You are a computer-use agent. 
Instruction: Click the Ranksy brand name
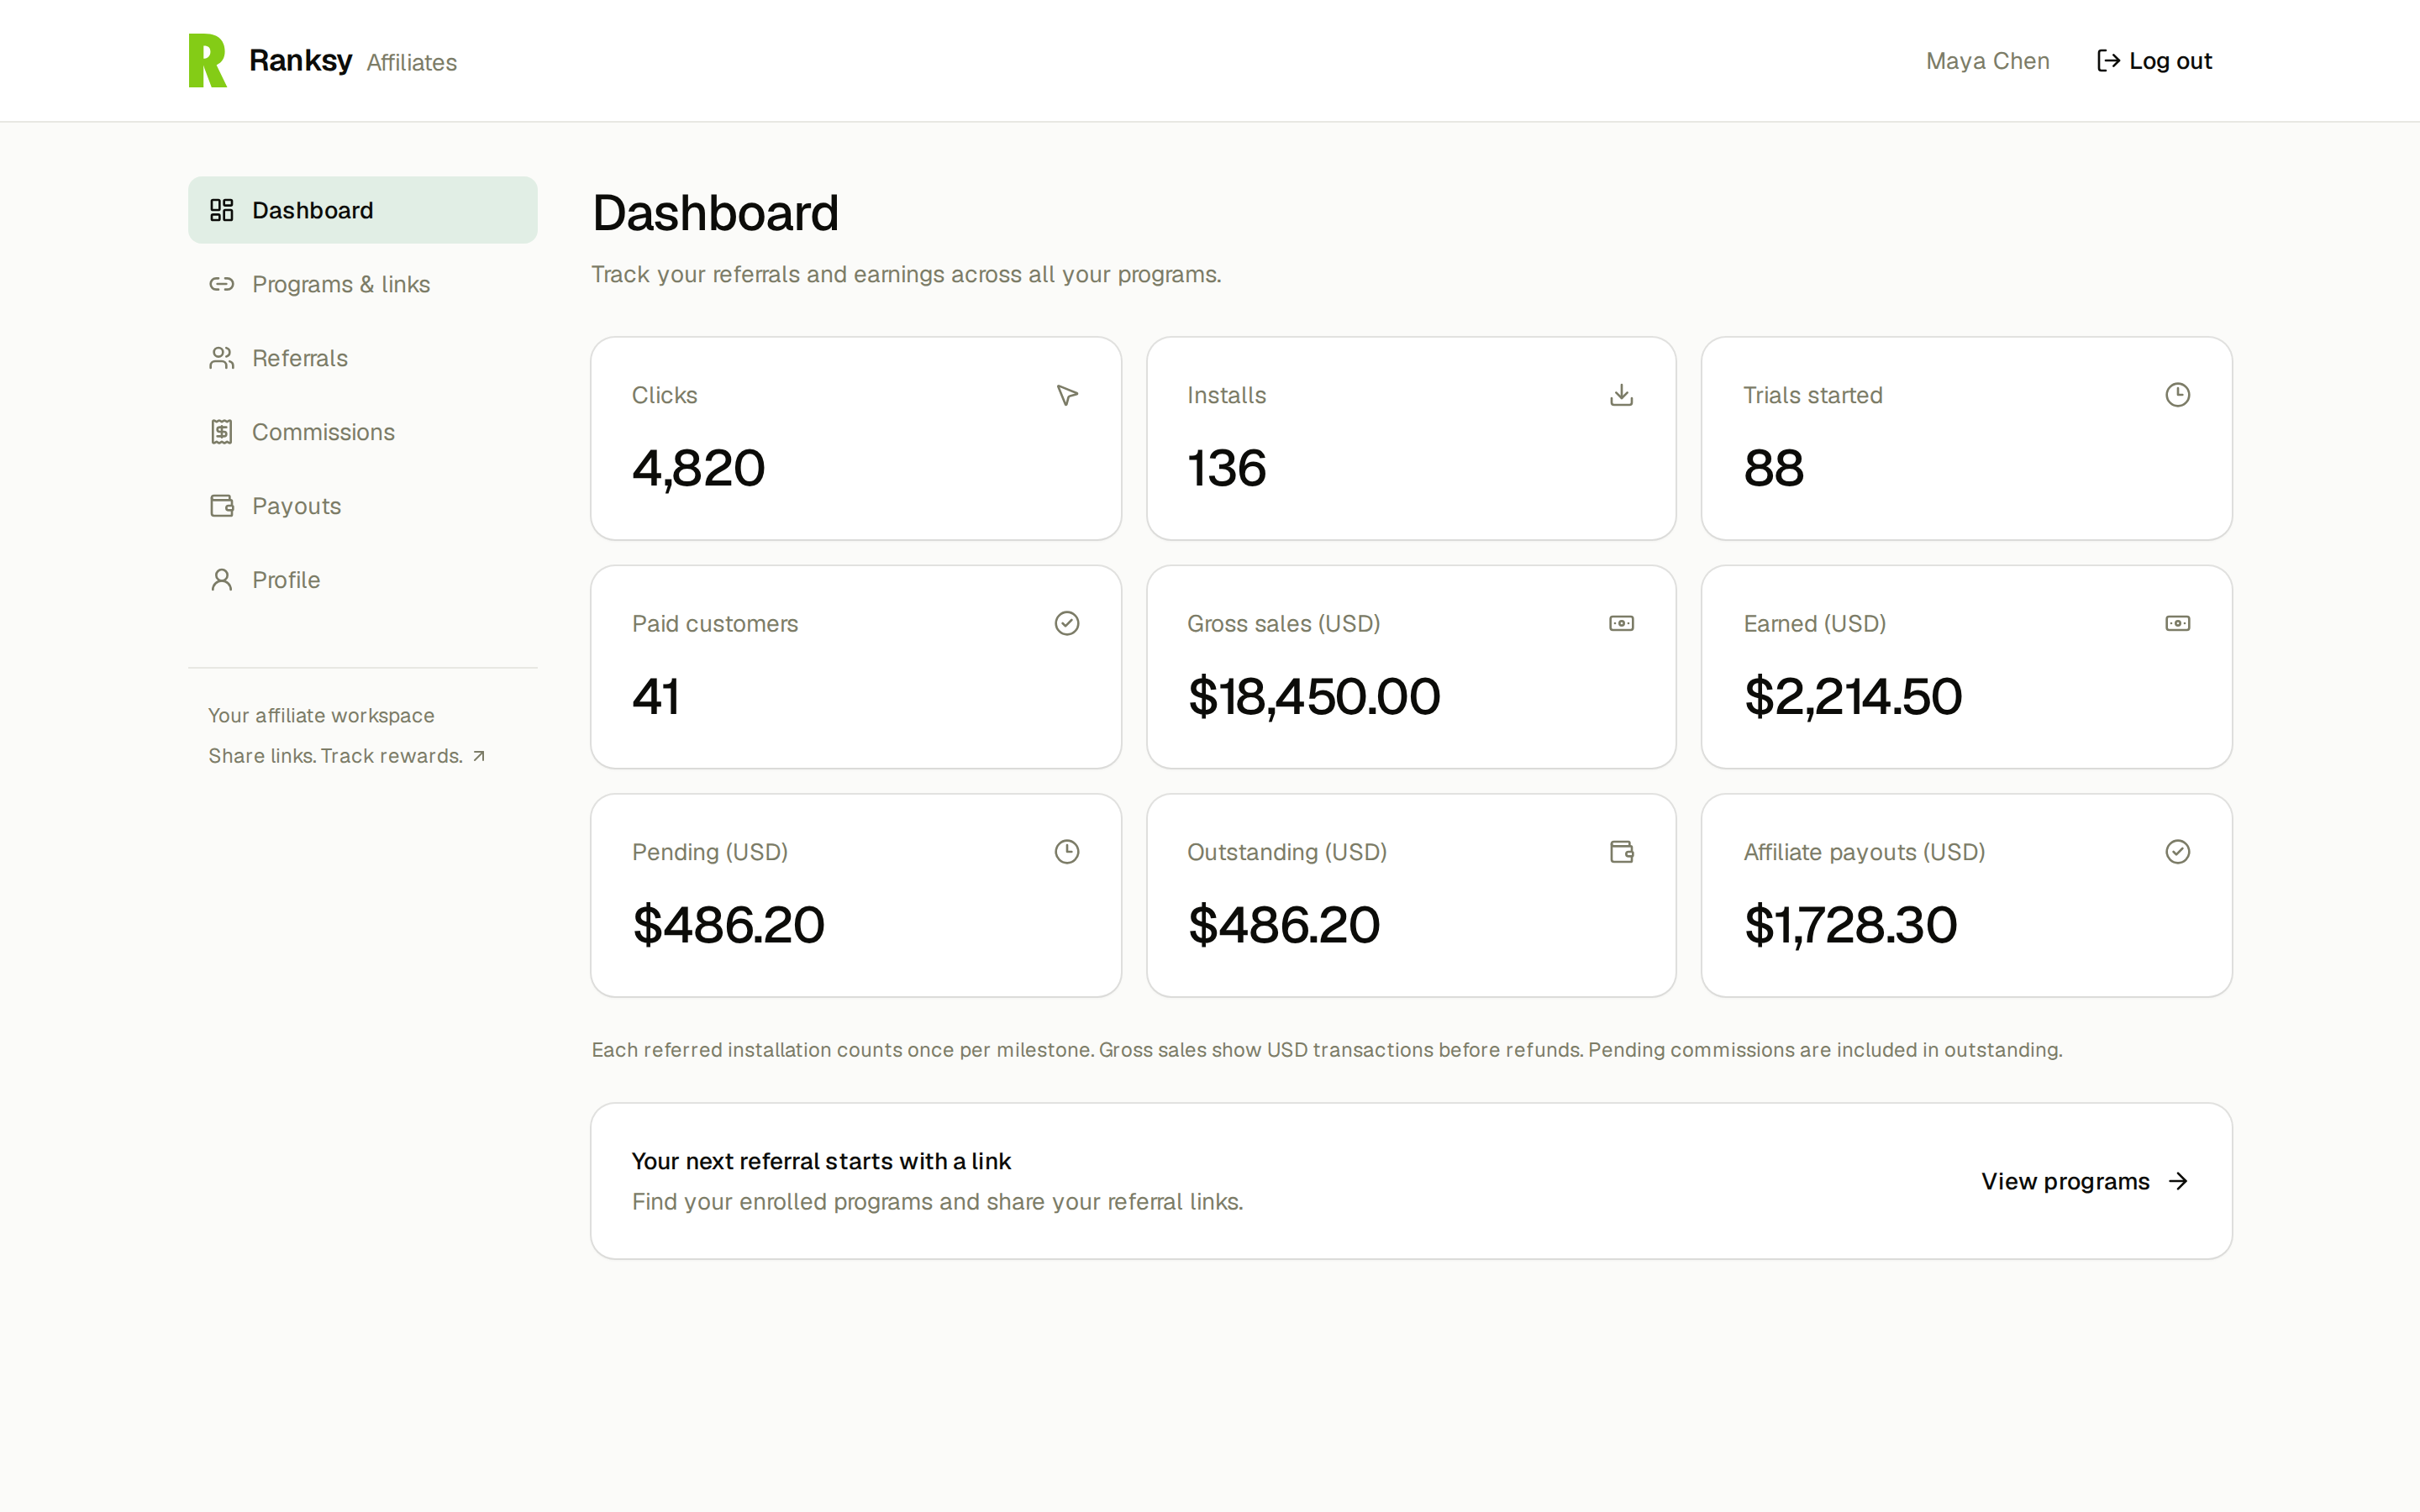[300, 60]
